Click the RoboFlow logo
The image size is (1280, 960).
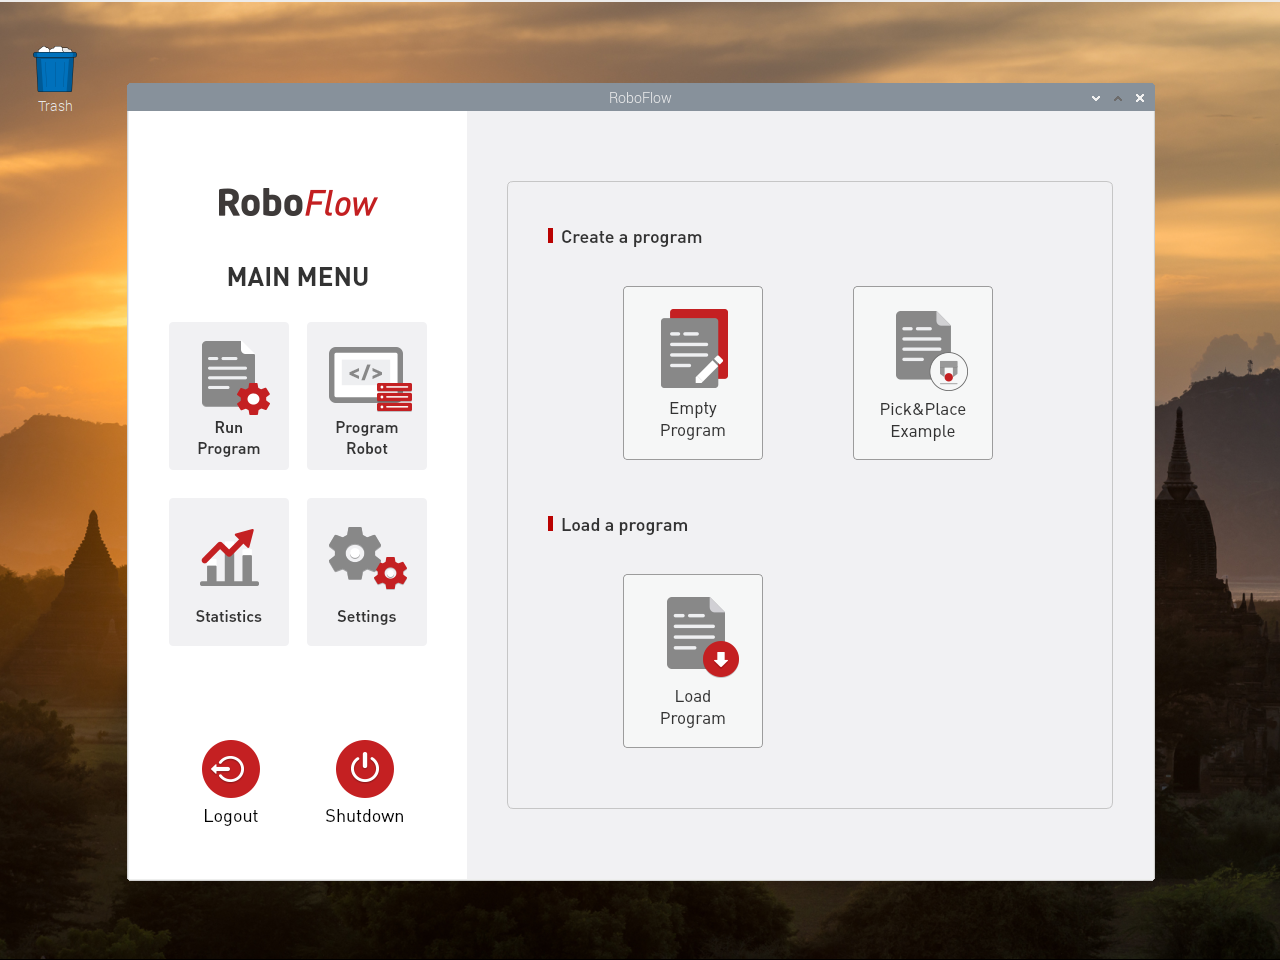pyautogui.click(x=297, y=202)
